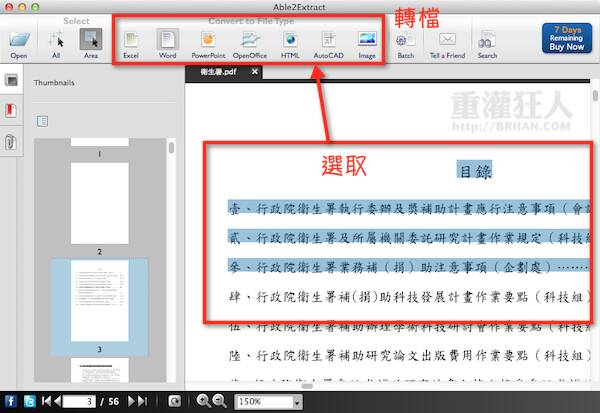Click the line starting with 貳、行政院衛生署
The image size is (600, 413).
tap(409, 238)
